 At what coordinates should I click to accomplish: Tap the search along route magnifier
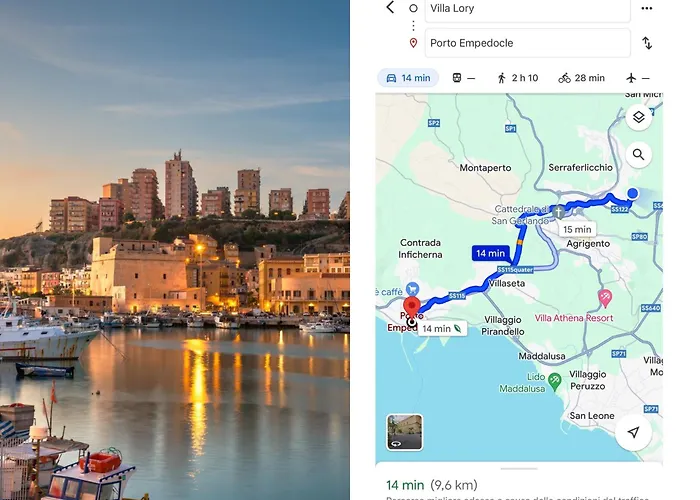pos(637,155)
